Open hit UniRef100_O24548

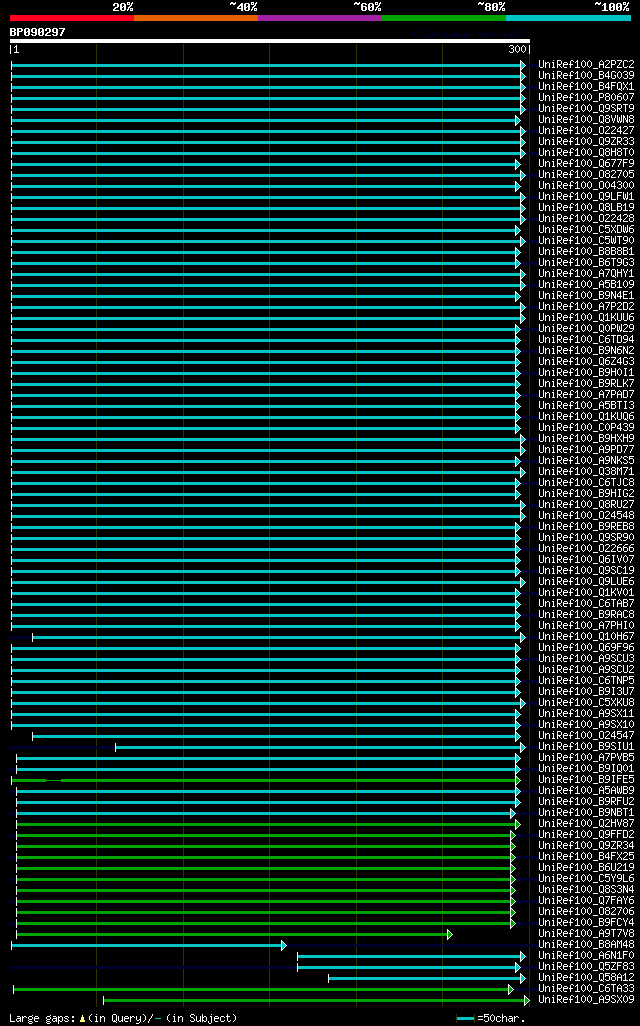pyautogui.click(x=586, y=516)
